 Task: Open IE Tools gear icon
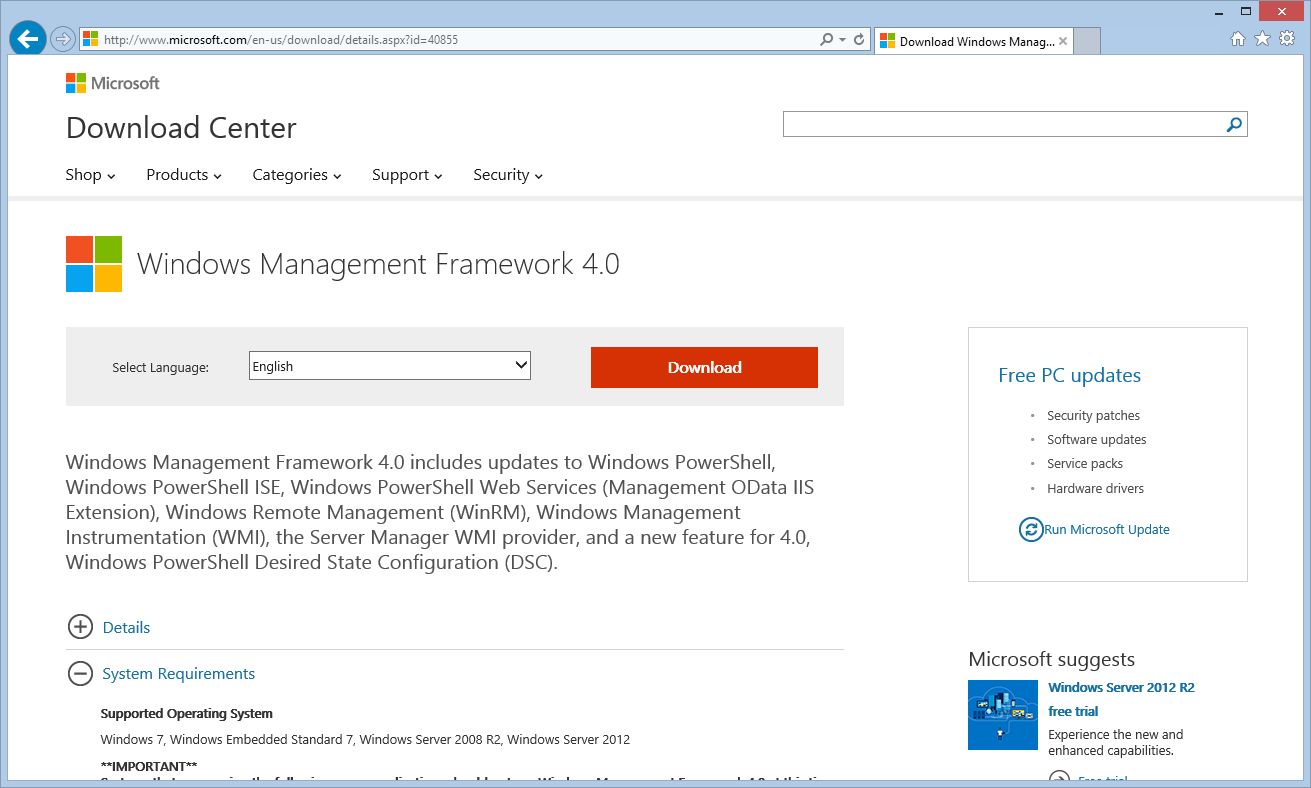click(1287, 39)
